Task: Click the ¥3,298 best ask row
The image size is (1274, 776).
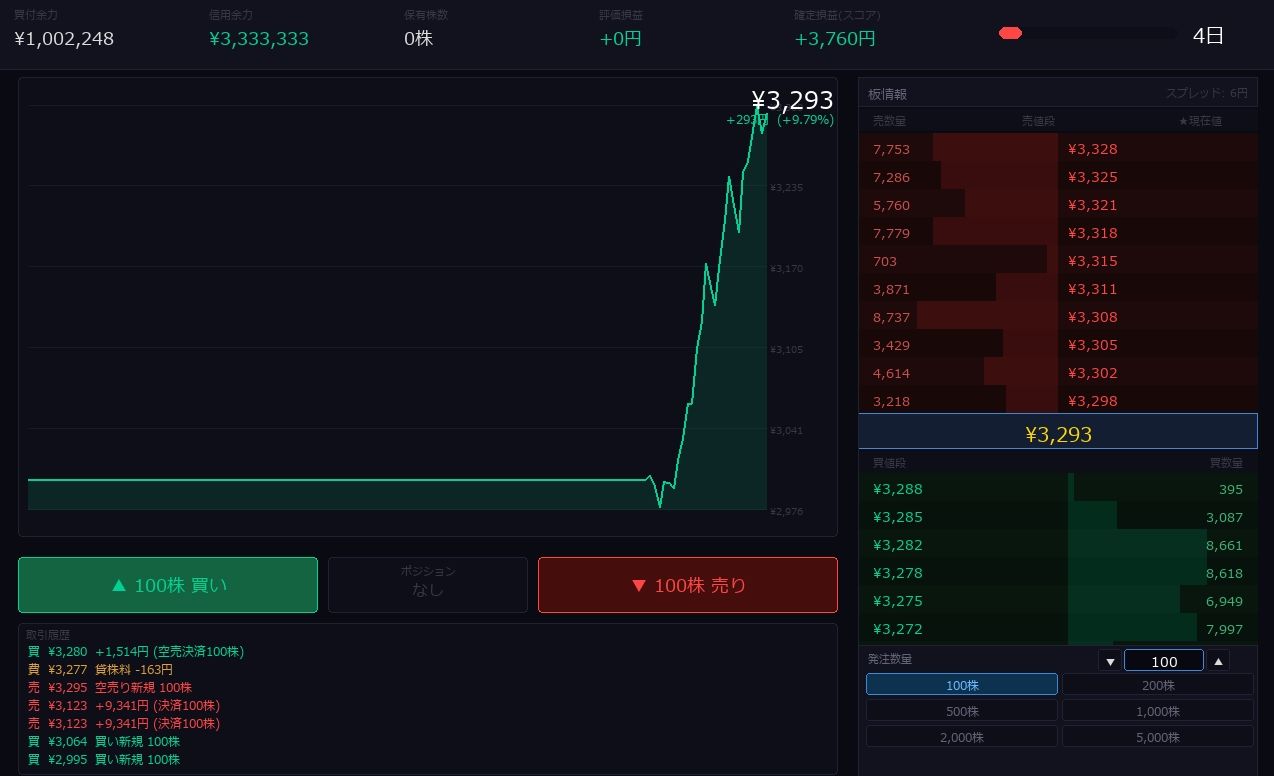Action: 1058,401
